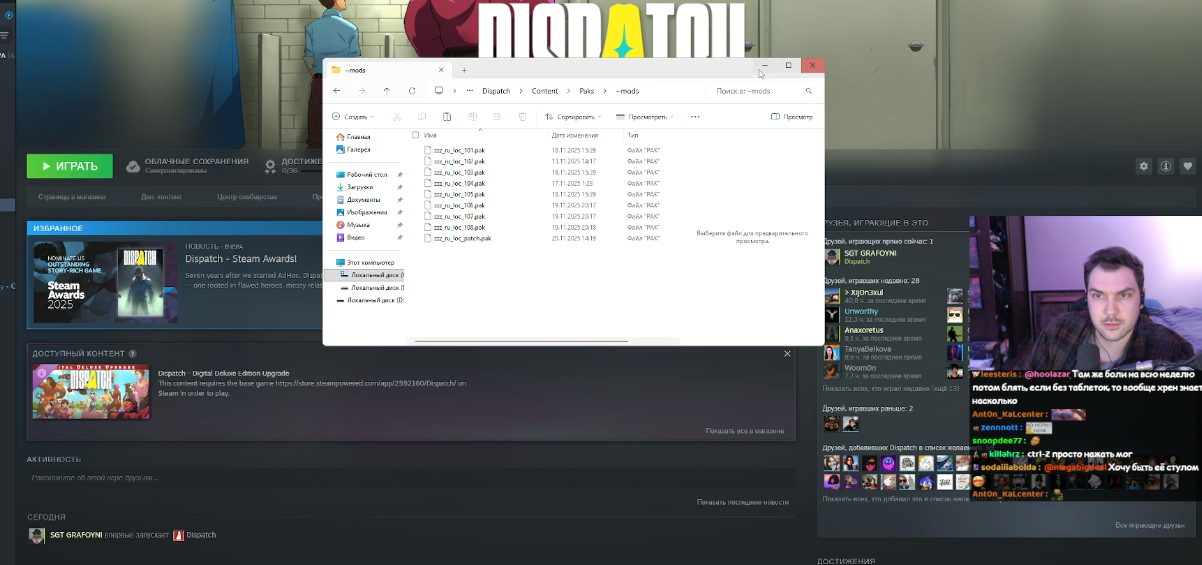The width and height of the screenshot is (1202, 565).
Task: Click the Paste clipboard icon in Explorer toolbar
Action: (447, 117)
